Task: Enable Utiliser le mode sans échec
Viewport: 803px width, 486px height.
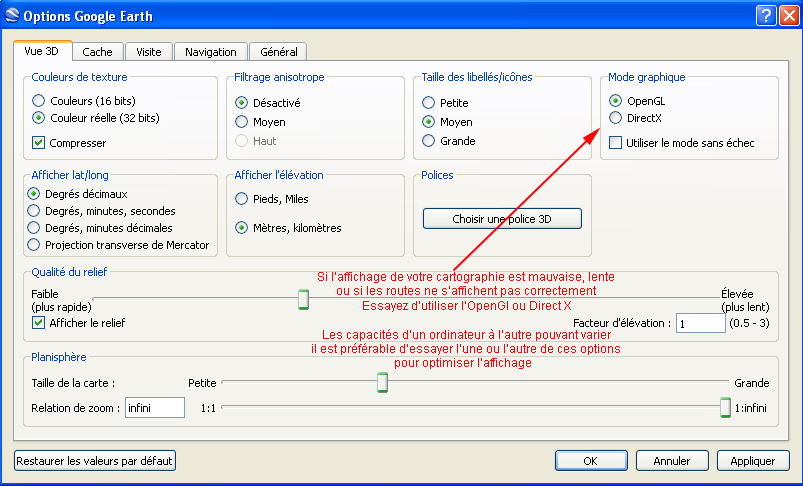Action: click(x=615, y=142)
